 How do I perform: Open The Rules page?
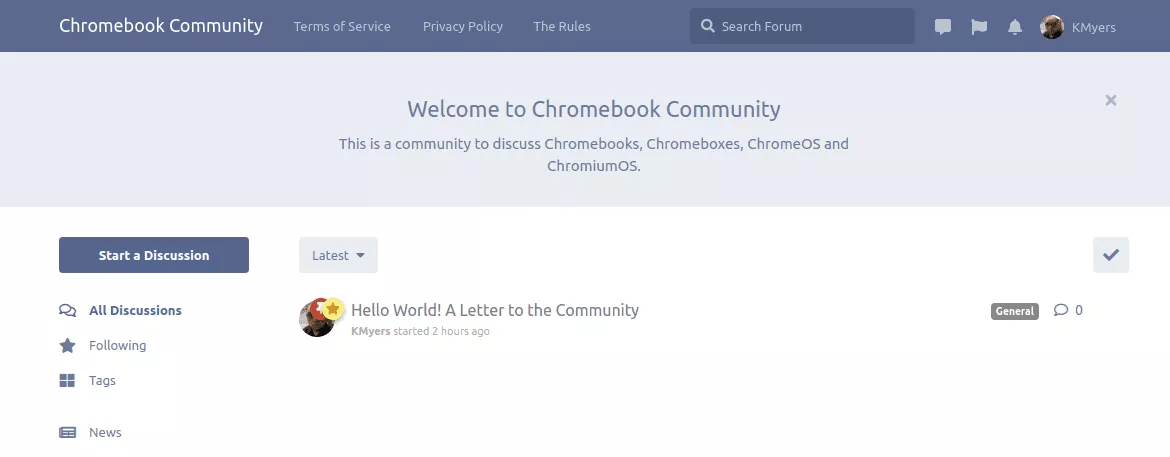[562, 27]
